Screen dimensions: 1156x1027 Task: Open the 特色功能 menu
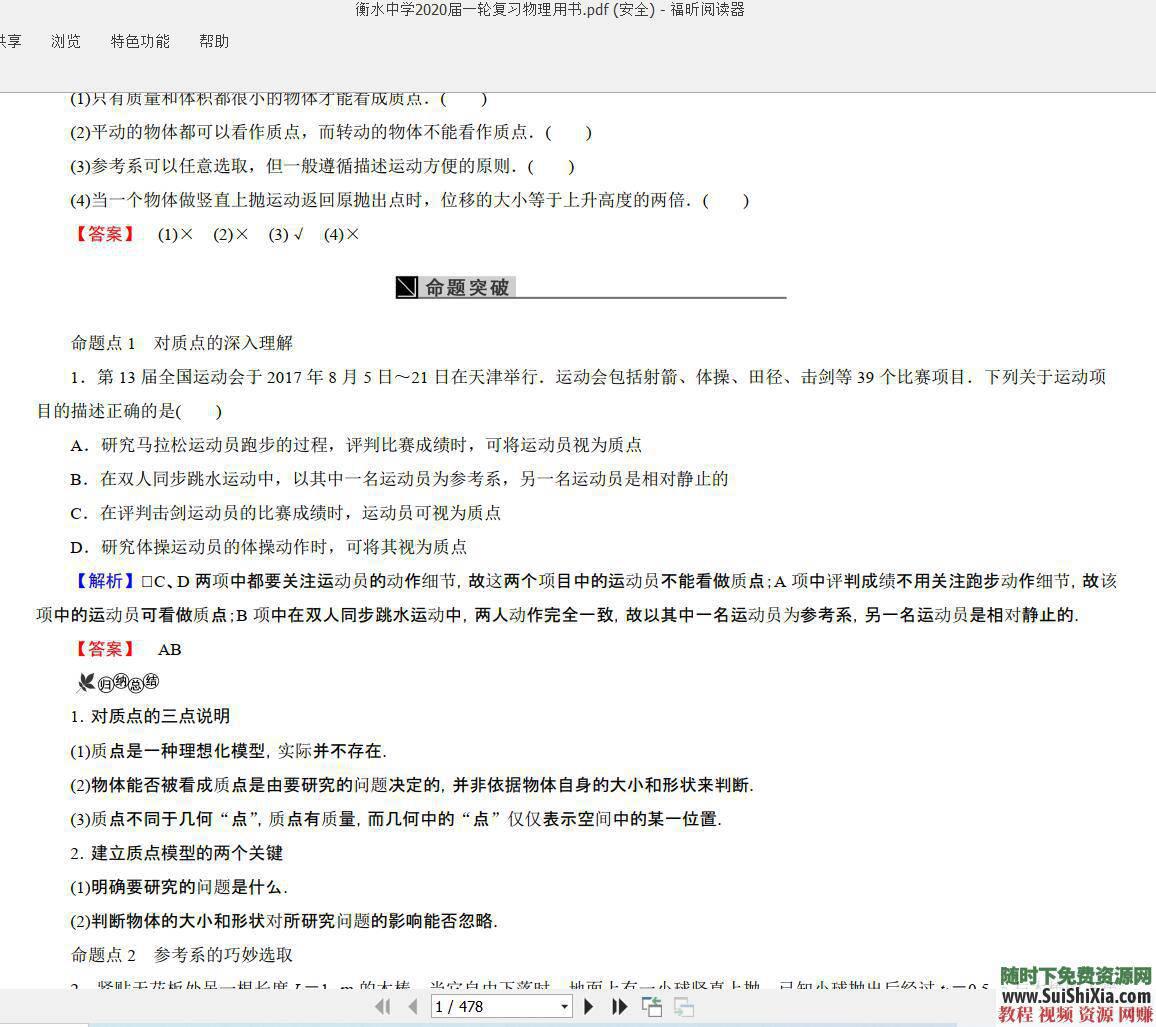pos(139,41)
